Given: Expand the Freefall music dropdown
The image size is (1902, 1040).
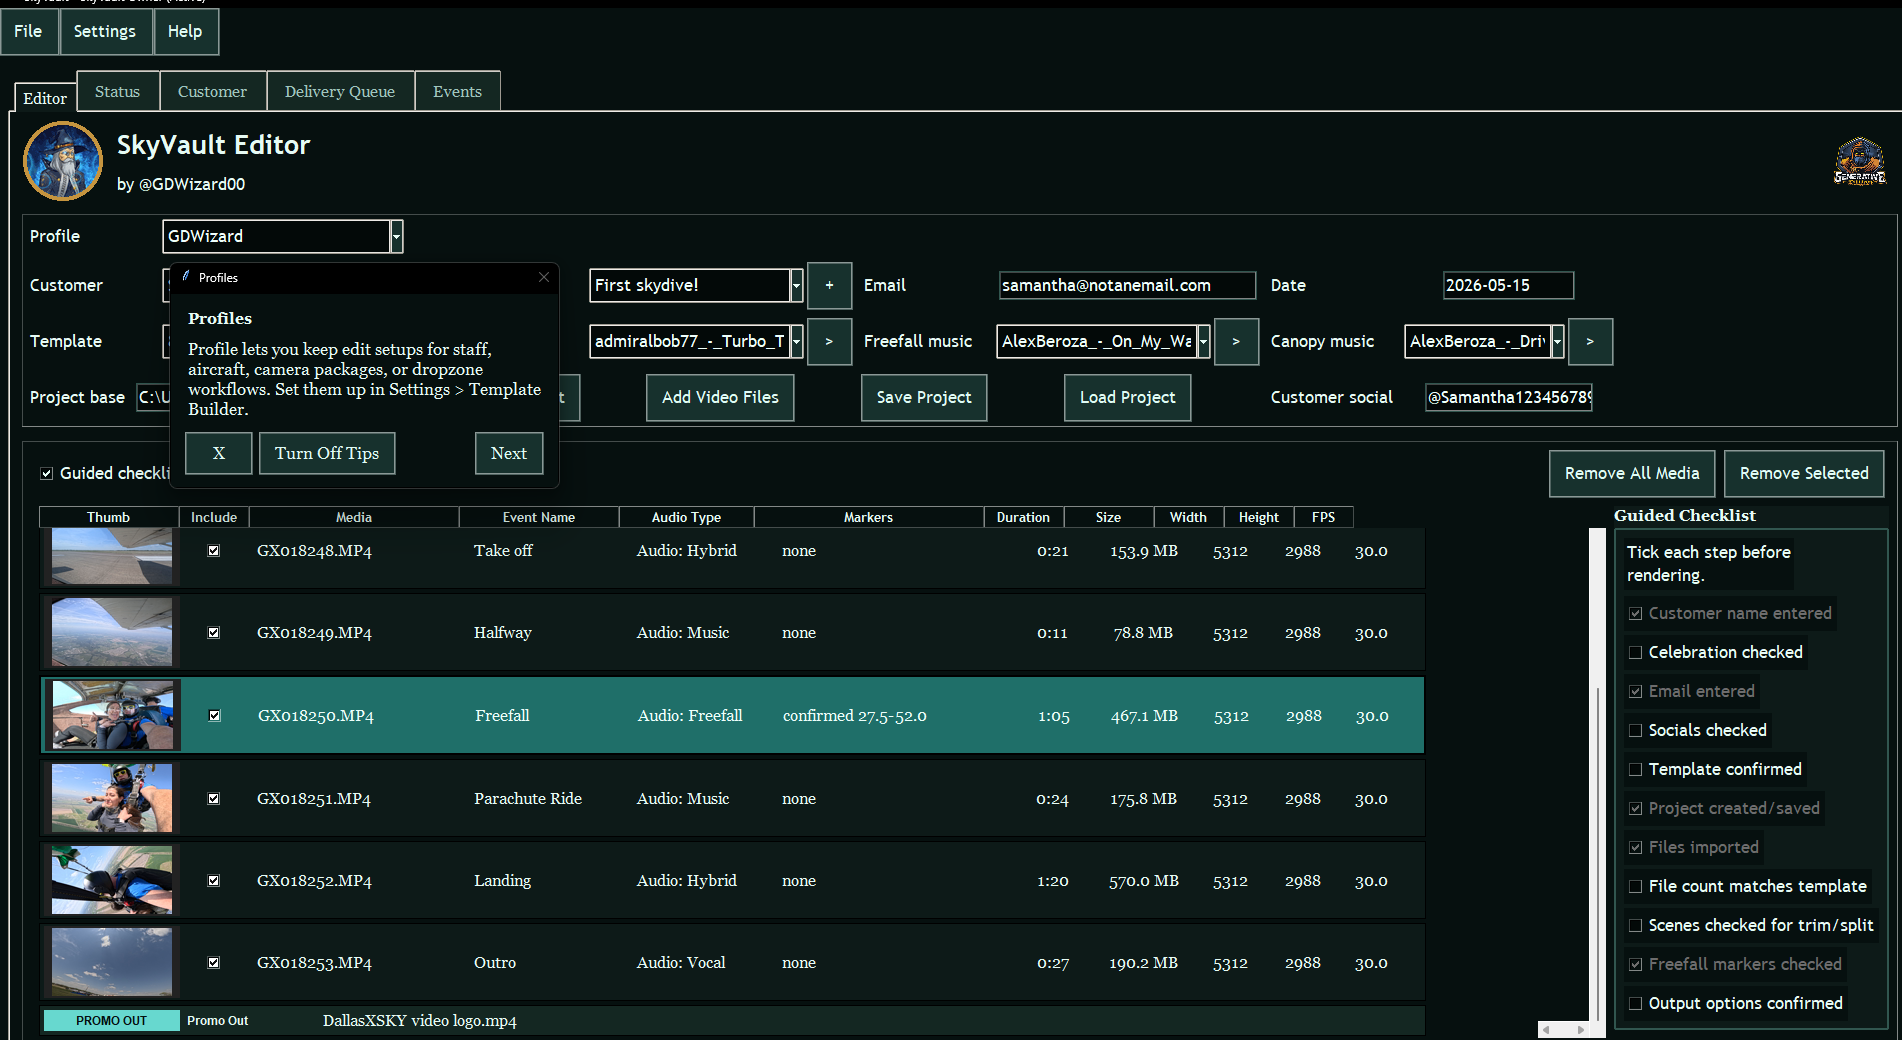Looking at the screenshot, I should point(1204,341).
